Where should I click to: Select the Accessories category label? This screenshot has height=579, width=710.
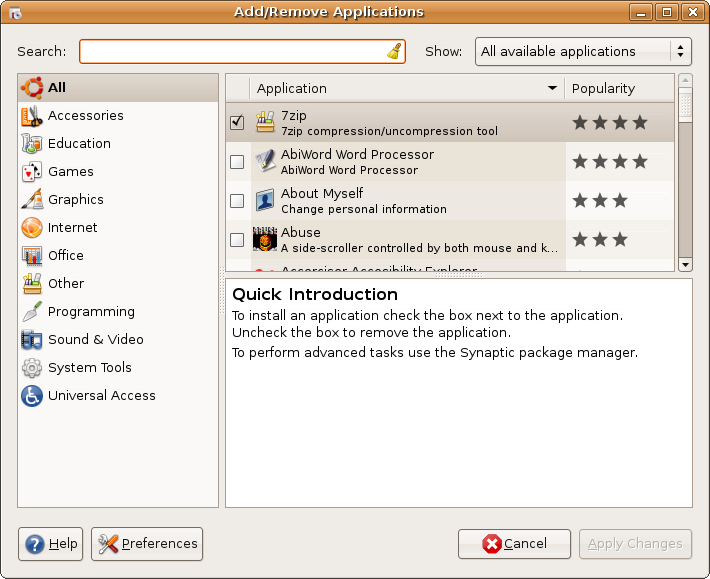pyautogui.click(x=86, y=115)
